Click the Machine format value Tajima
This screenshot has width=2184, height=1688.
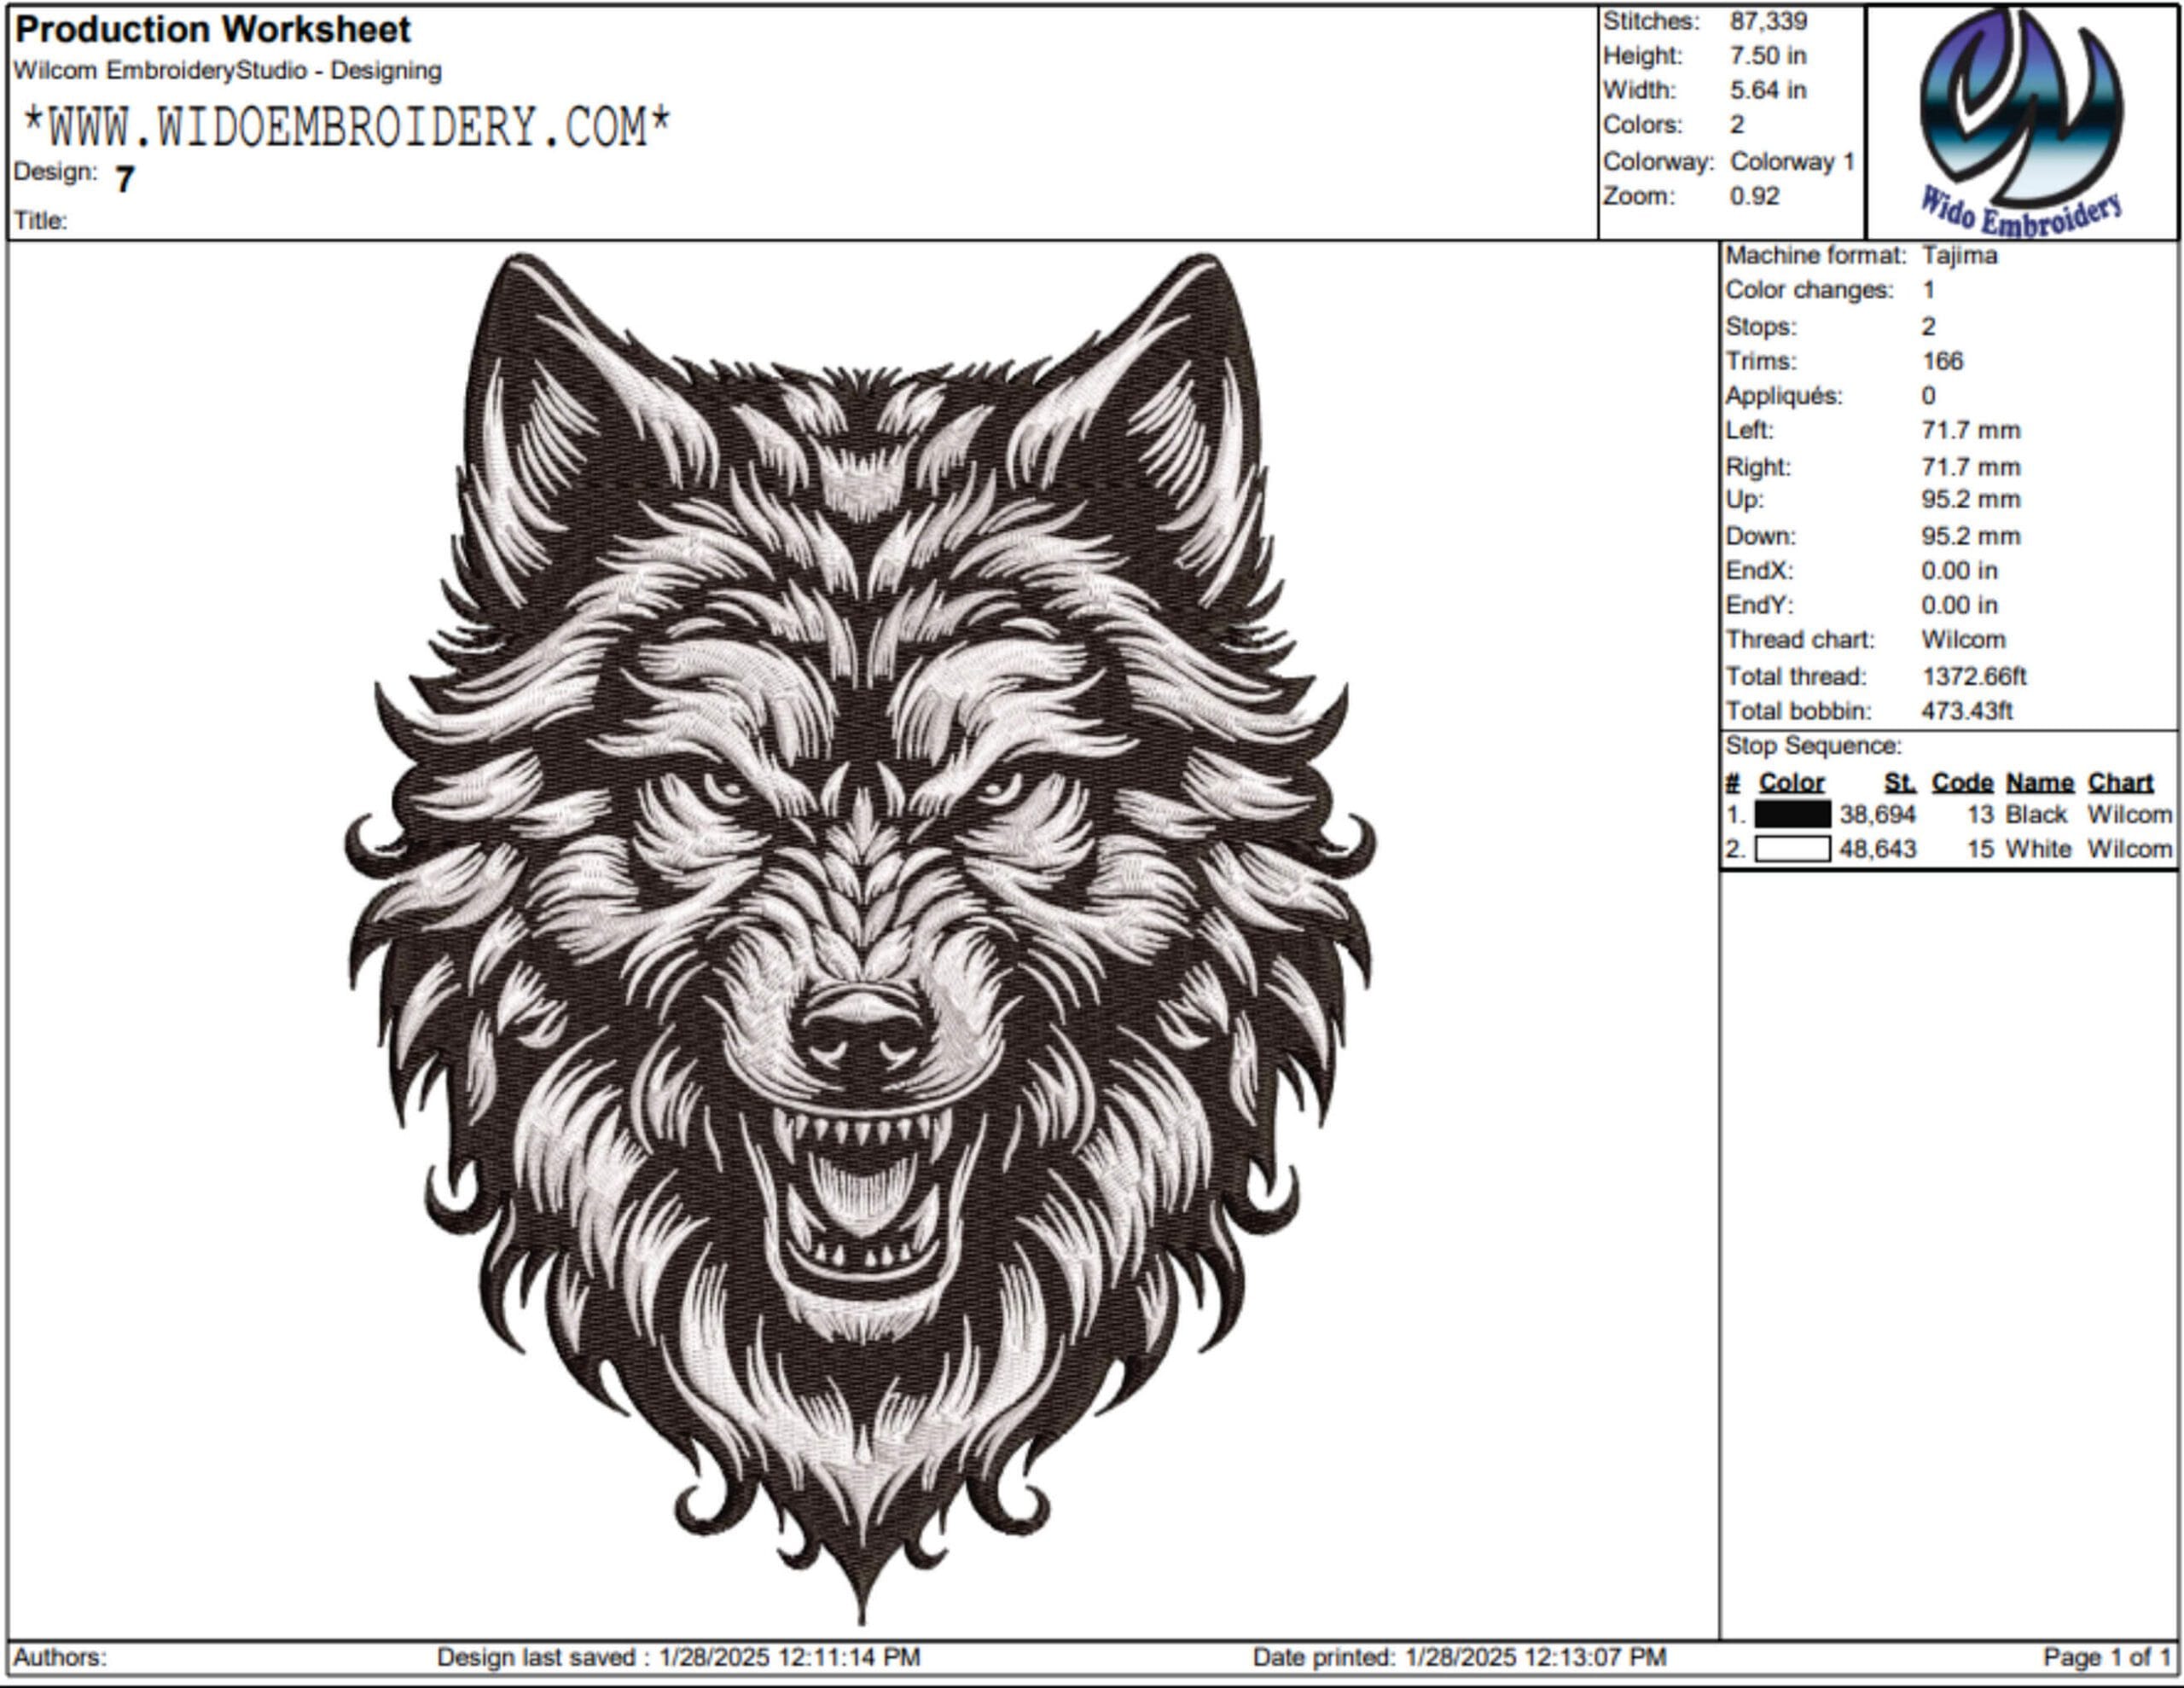(1960, 256)
